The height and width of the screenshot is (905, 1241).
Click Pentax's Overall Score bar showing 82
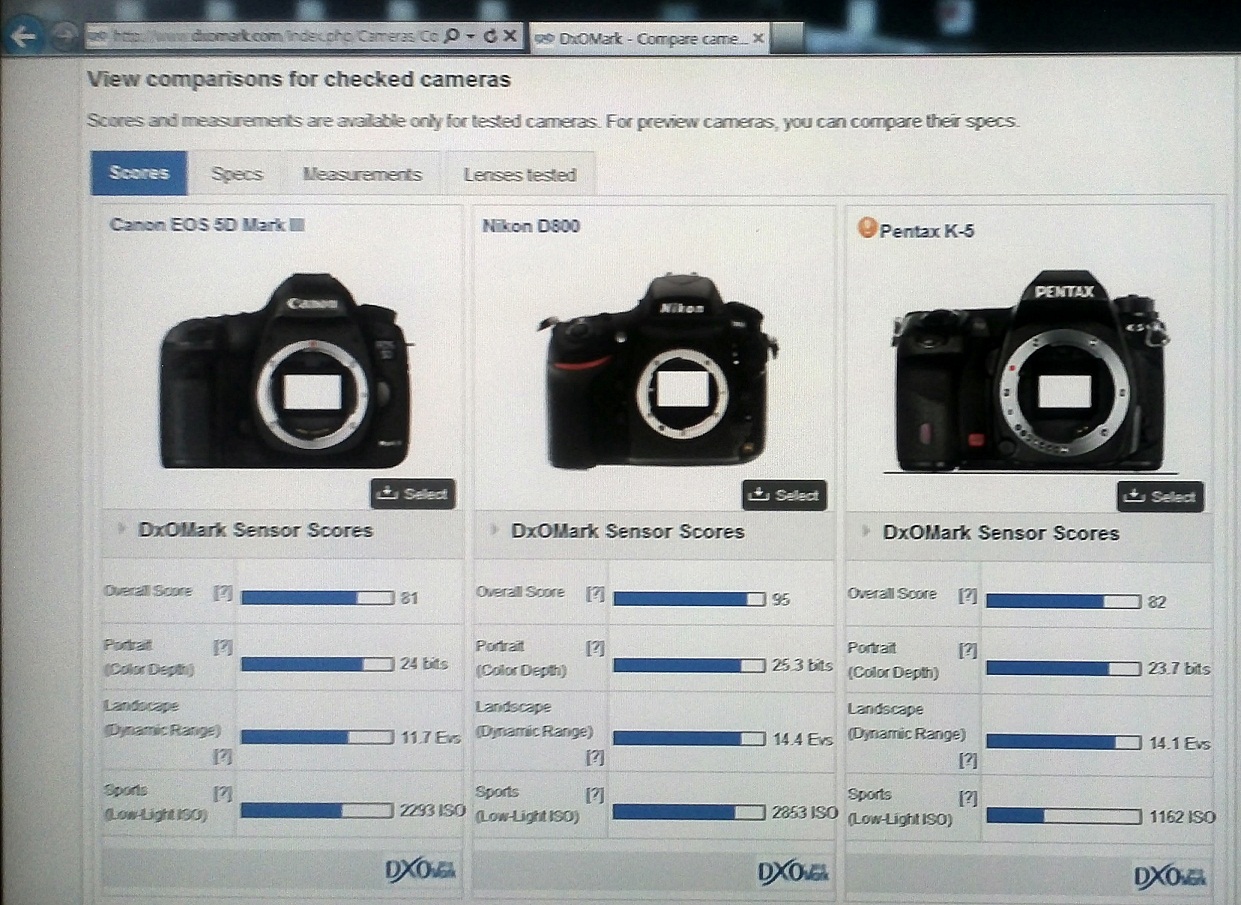1062,601
